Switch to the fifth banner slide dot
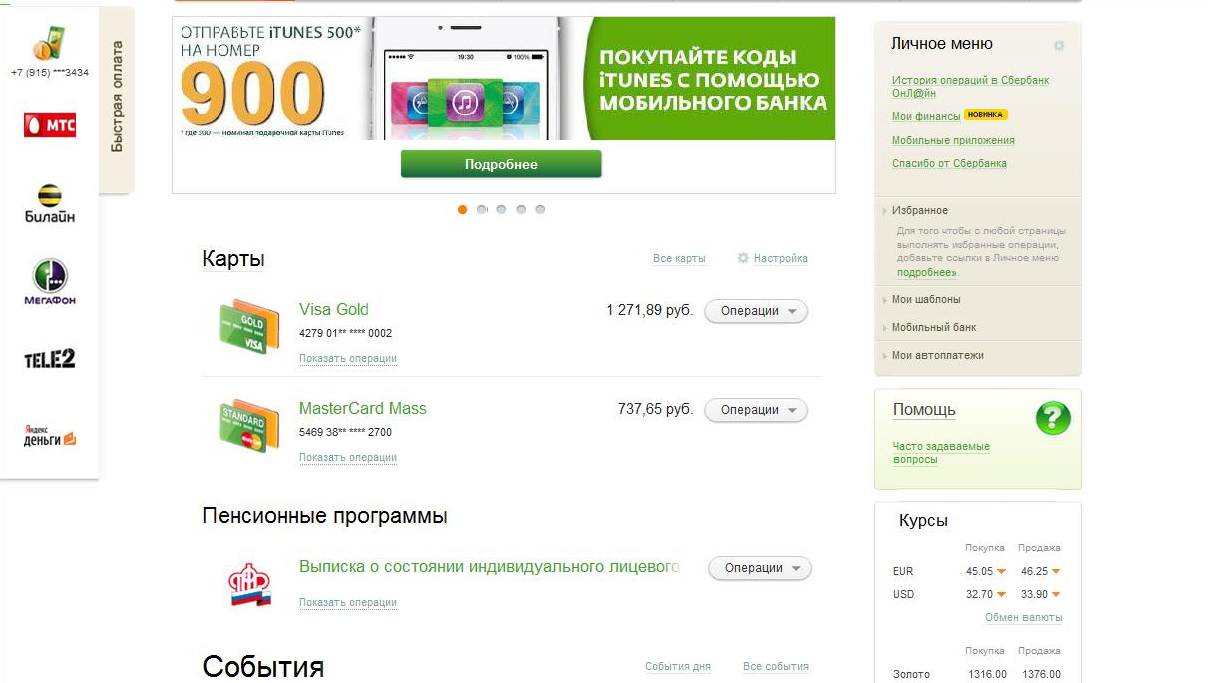The image size is (1208, 683). point(540,210)
